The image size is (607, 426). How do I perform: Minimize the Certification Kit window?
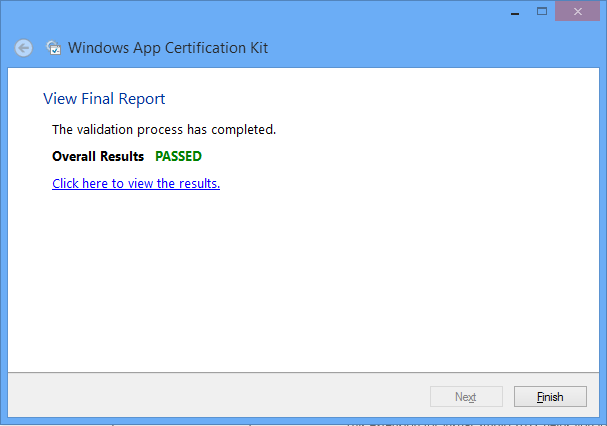514,12
